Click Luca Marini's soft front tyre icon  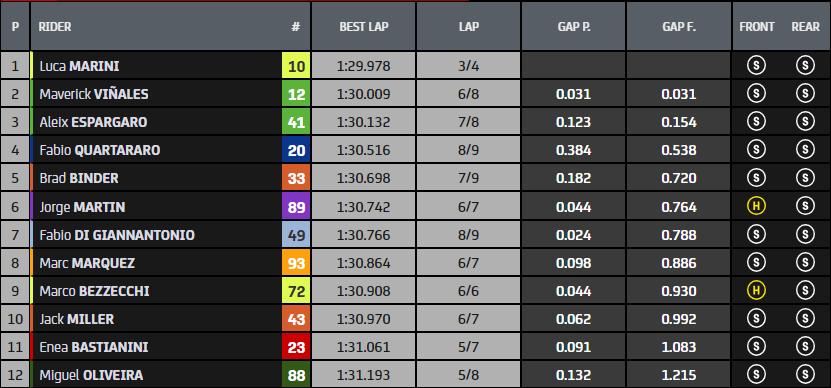[756, 66]
